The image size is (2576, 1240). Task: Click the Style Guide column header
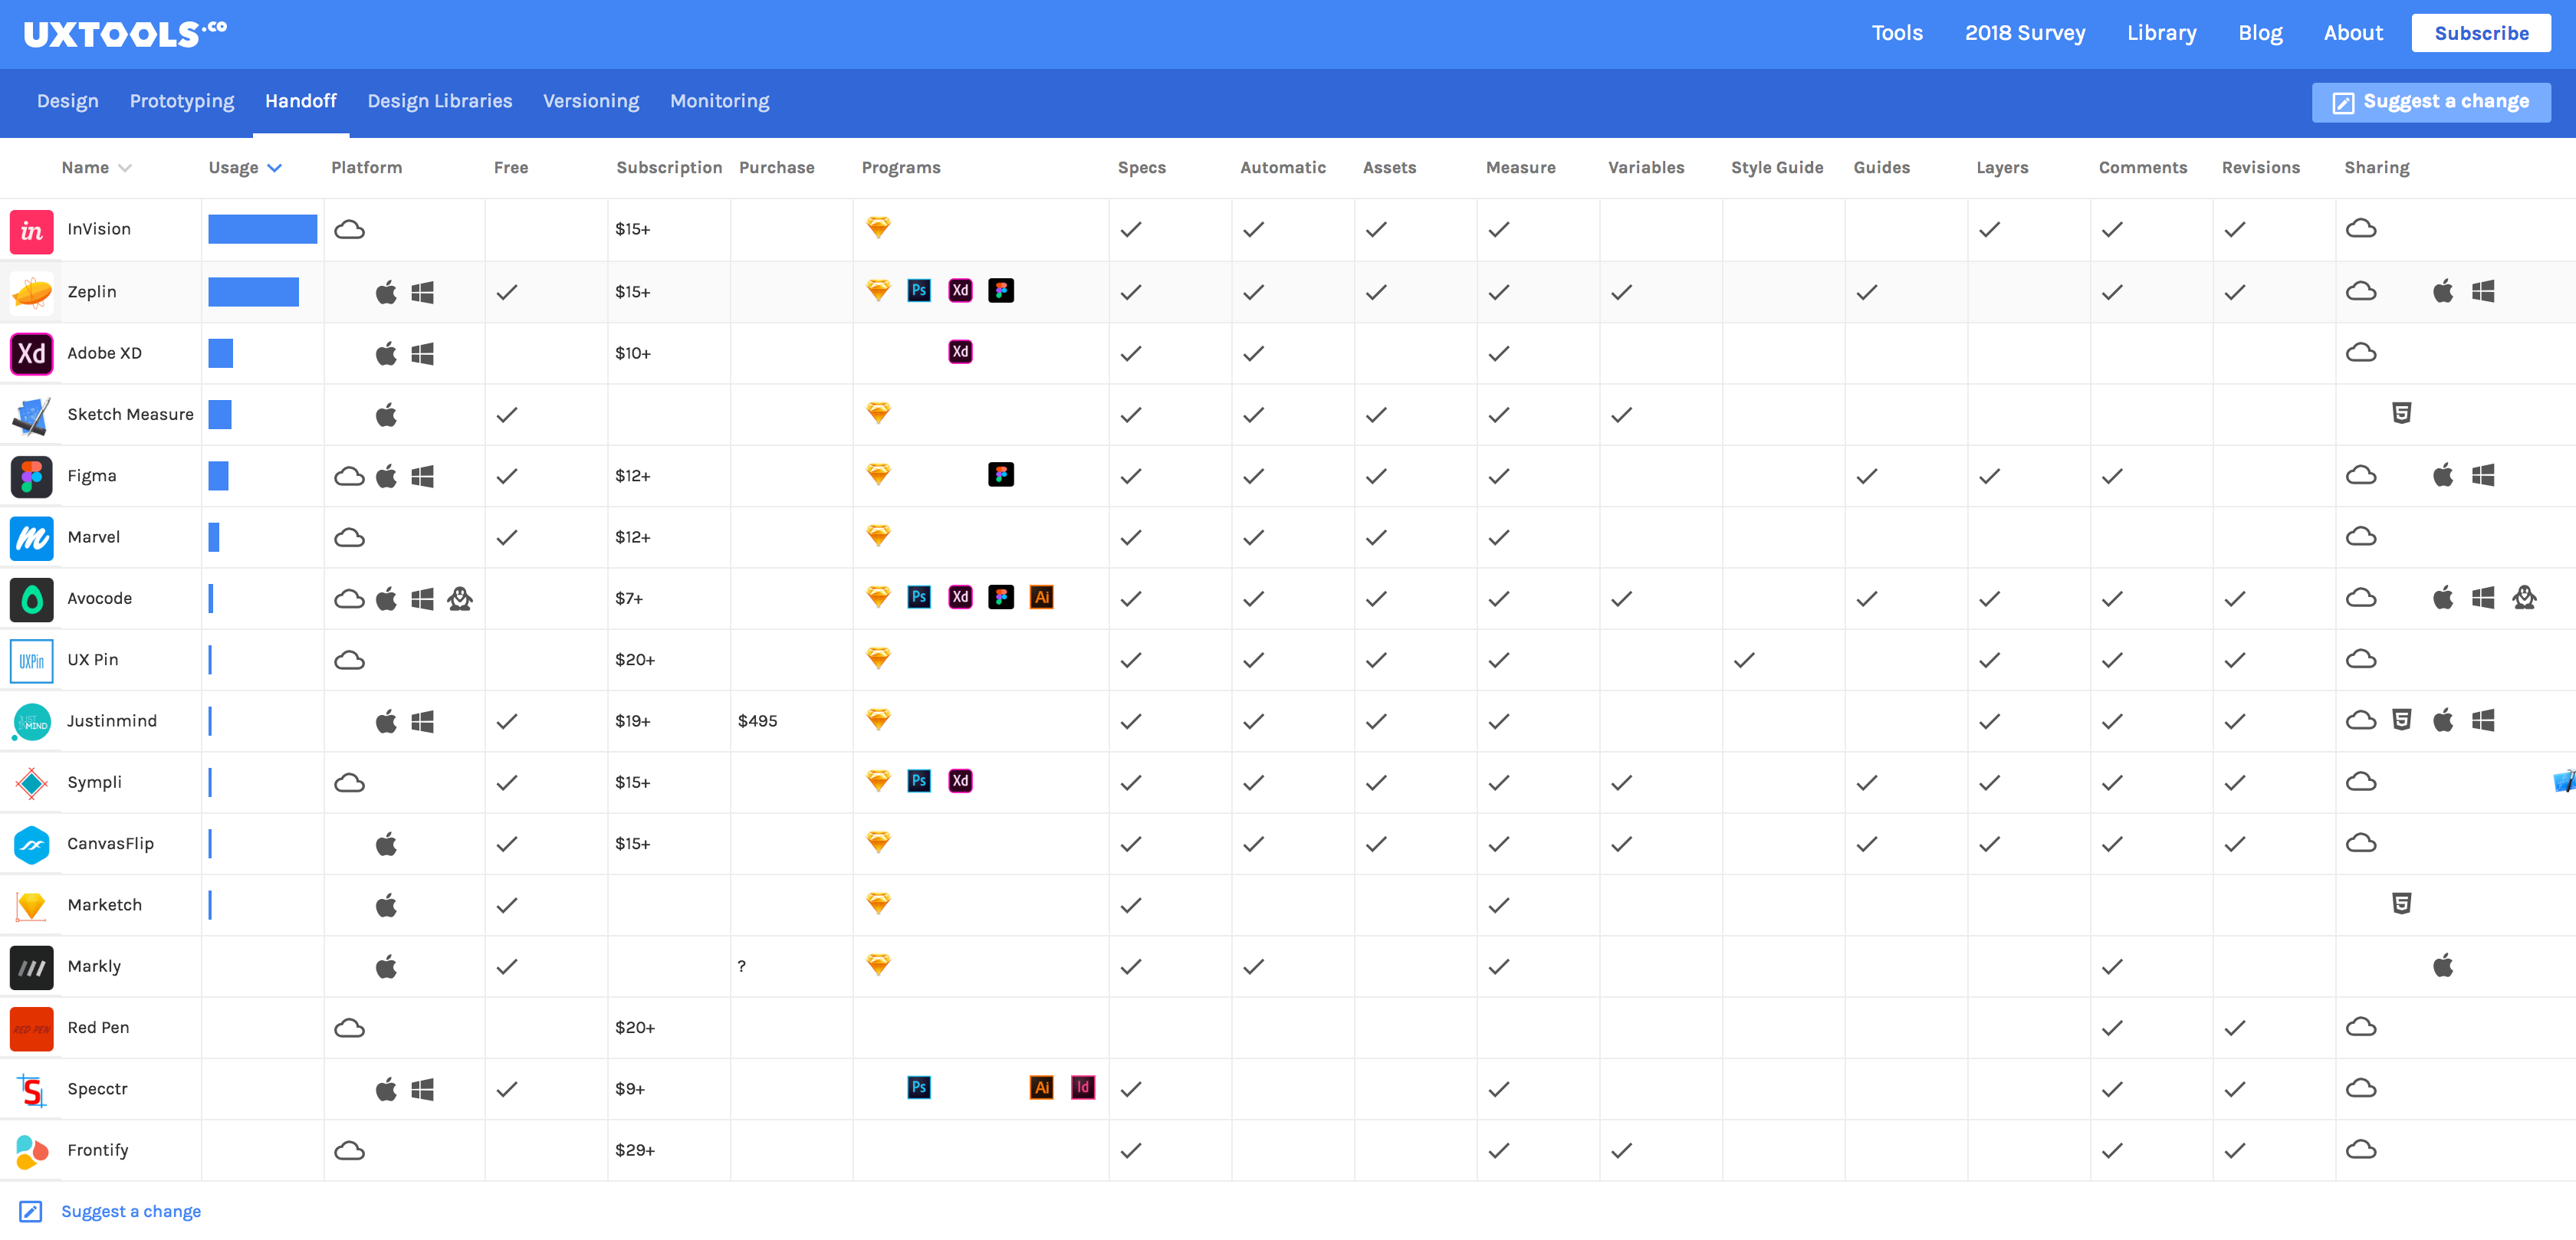[1777, 168]
